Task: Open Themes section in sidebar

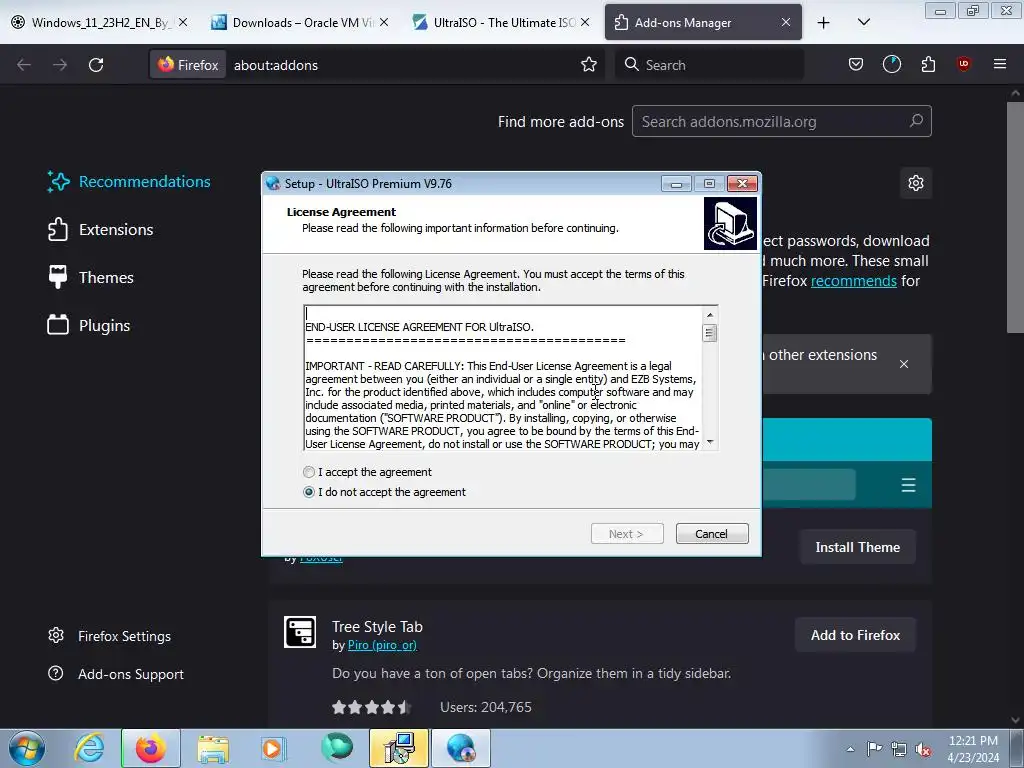Action: click(x=91, y=278)
